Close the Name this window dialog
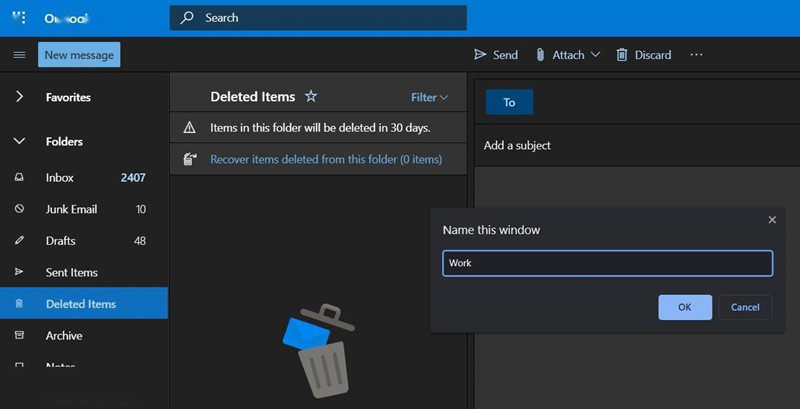 pos(772,219)
